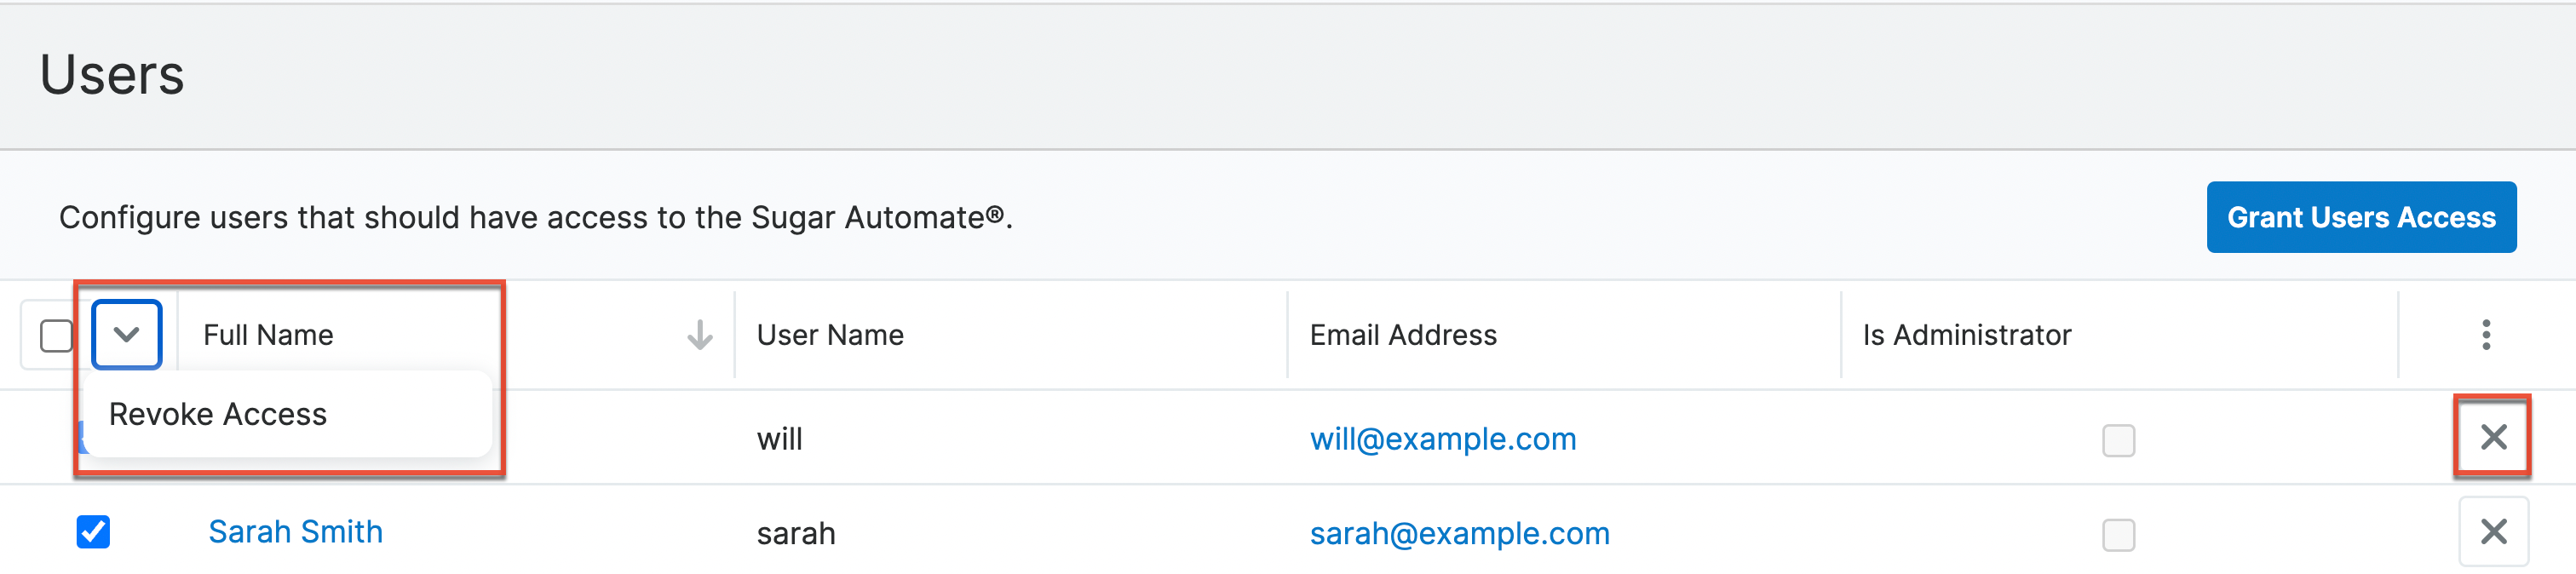Click the will@example.com email link
2576x574 pixels.
pos(1442,439)
